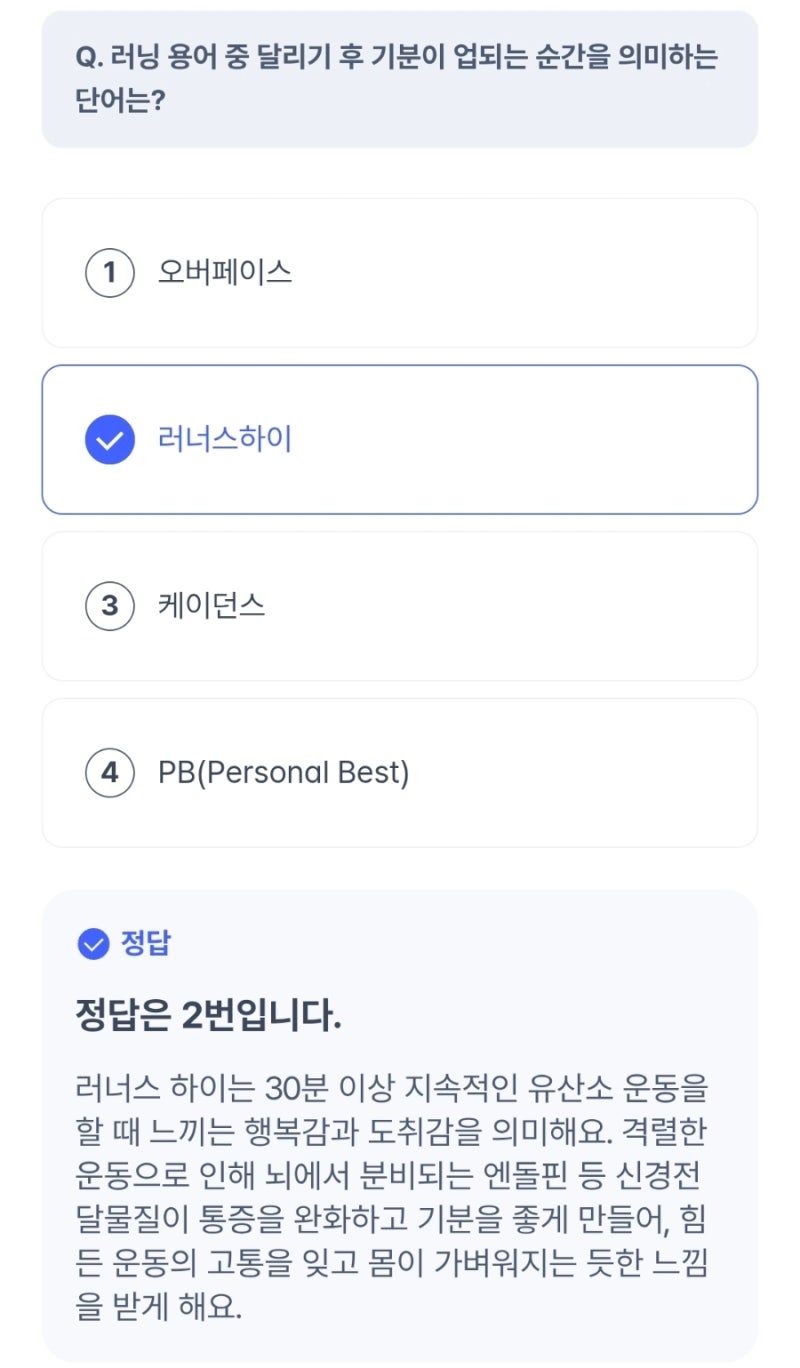Click the heading 정답은 2번입니다.
800x1368 pixels.
click(x=209, y=1016)
